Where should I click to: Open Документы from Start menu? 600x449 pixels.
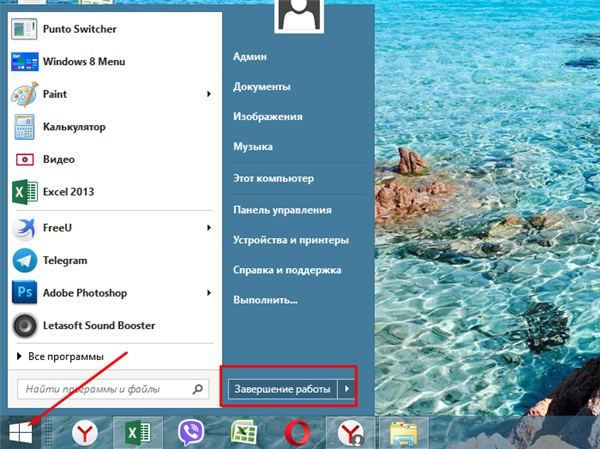[x=262, y=87]
